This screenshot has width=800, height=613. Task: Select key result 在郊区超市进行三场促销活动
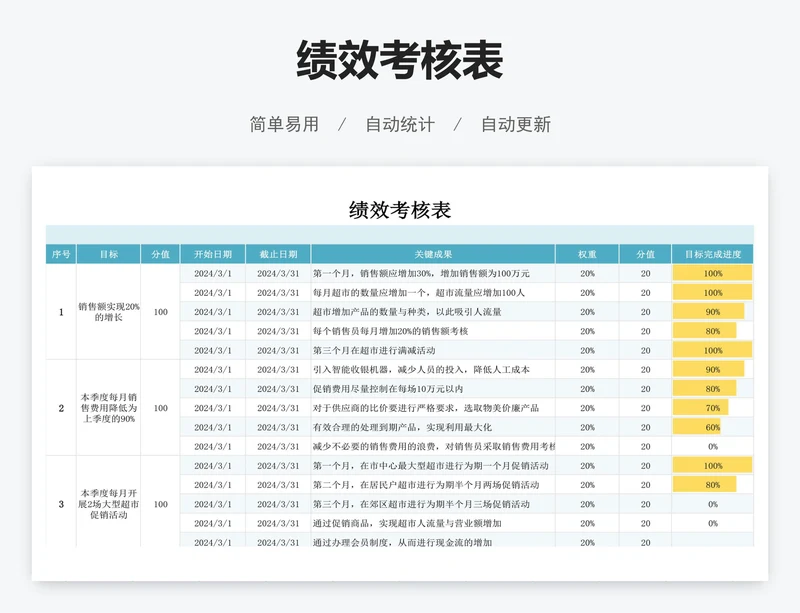(x=433, y=504)
